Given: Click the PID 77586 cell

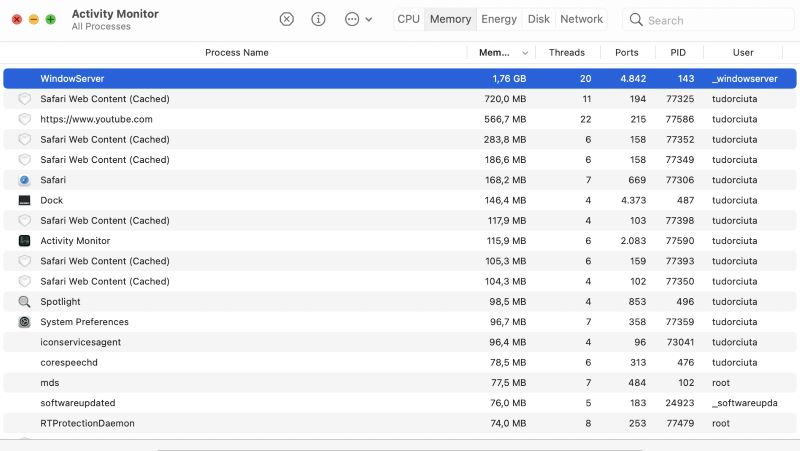Looking at the screenshot, I should pyautogui.click(x=680, y=119).
